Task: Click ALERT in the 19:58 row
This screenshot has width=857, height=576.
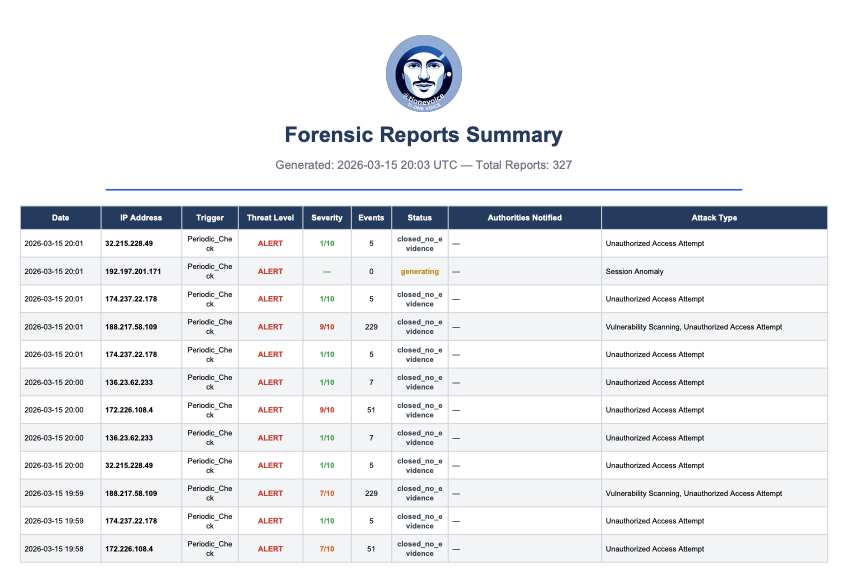Action: pos(271,549)
